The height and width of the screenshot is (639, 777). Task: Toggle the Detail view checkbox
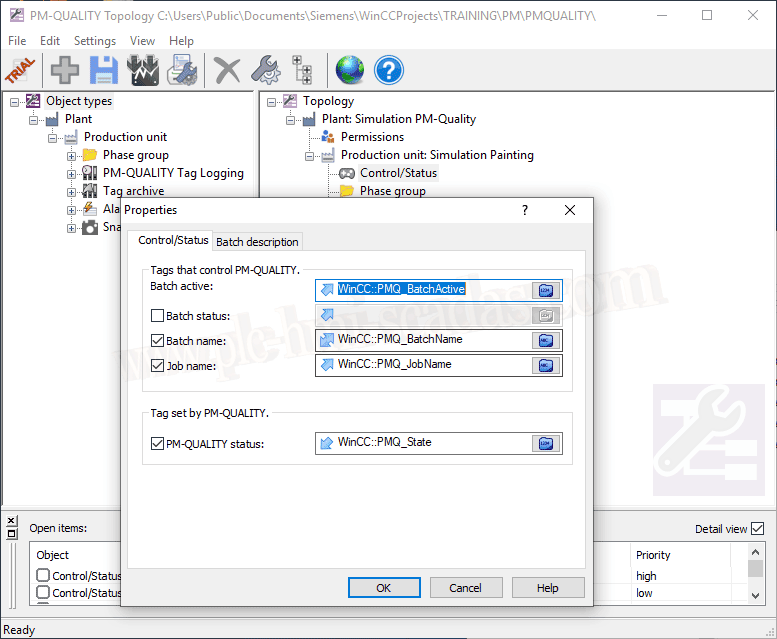click(x=757, y=529)
